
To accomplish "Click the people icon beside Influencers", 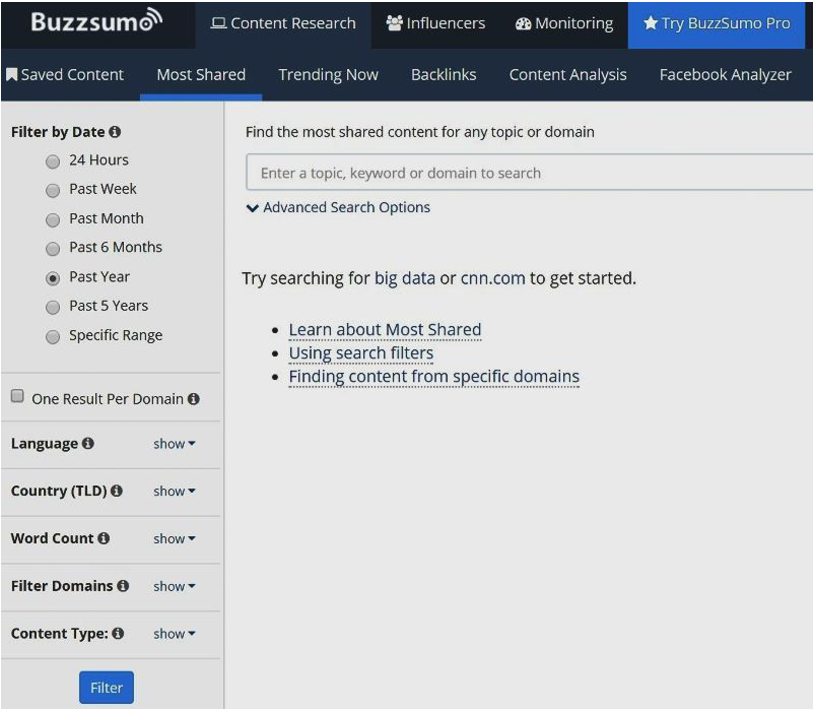I will click(395, 23).
